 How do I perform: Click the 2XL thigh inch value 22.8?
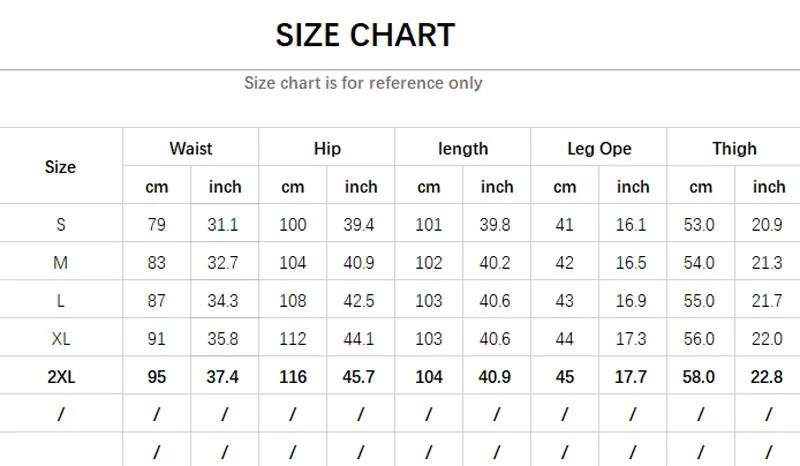coord(767,377)
